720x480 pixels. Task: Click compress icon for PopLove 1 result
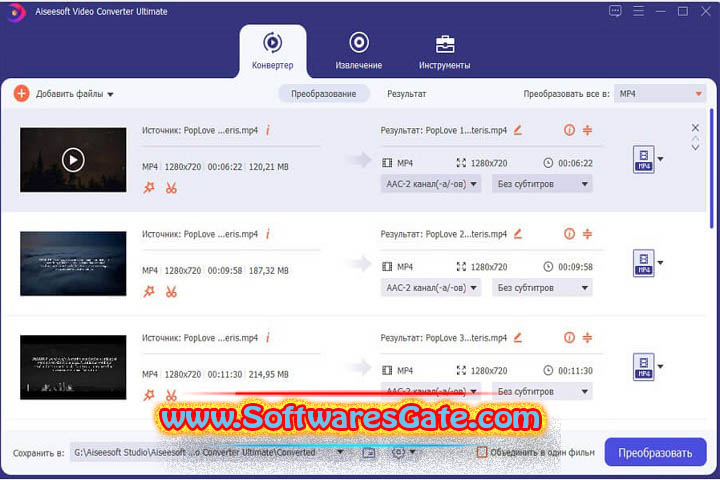587,130
